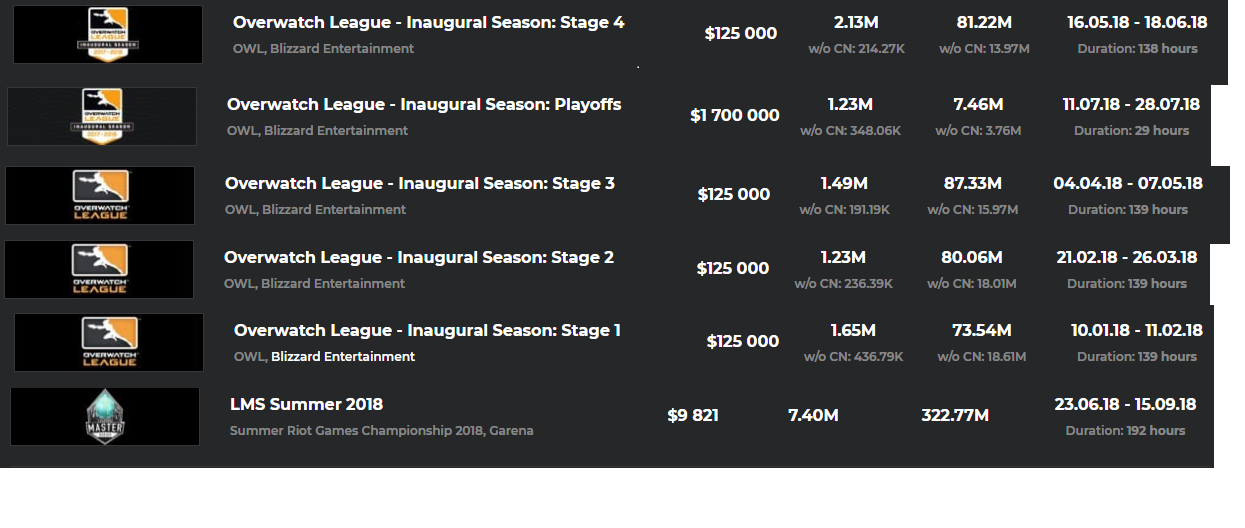Open the LMS Summer 2018 tournament title
1245x528 pixels.
pos(307,404)
